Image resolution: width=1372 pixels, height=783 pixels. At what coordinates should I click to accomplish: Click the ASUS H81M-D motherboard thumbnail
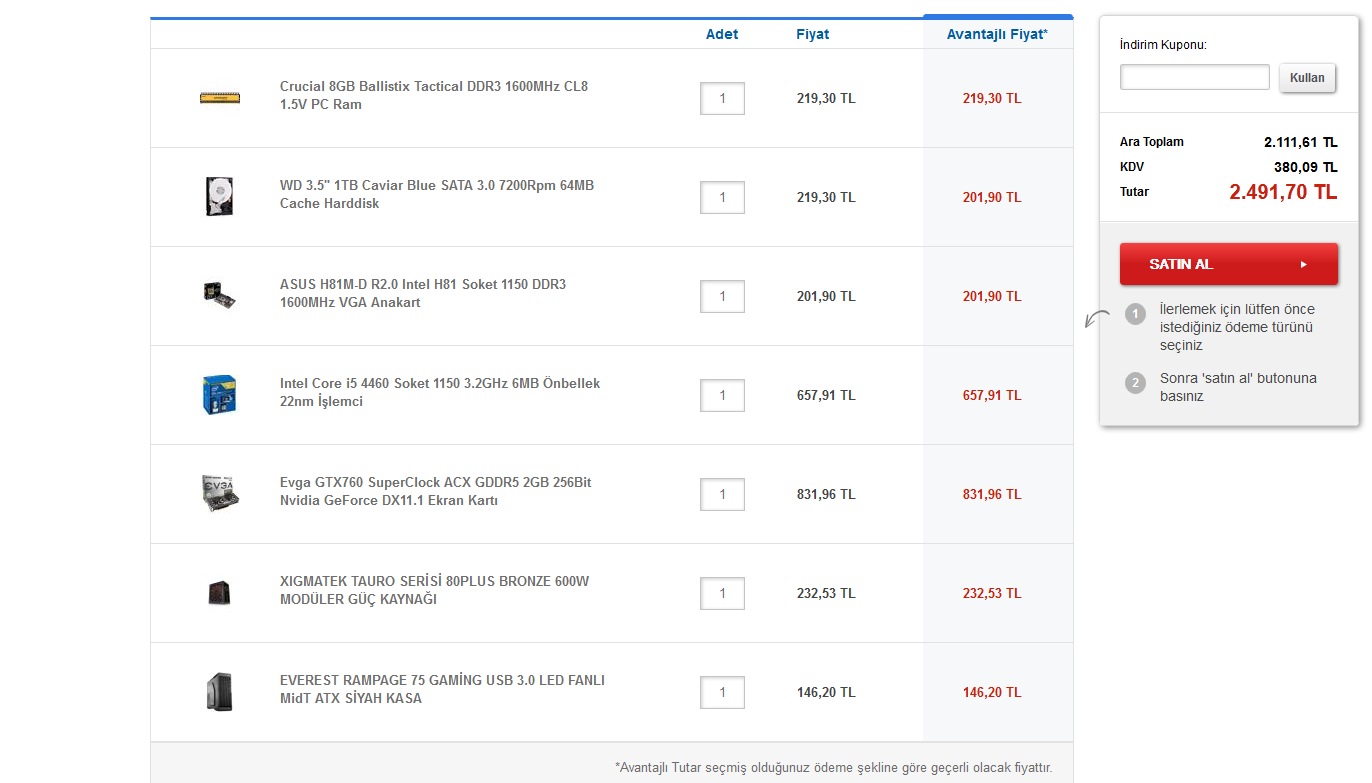[218, 295]
